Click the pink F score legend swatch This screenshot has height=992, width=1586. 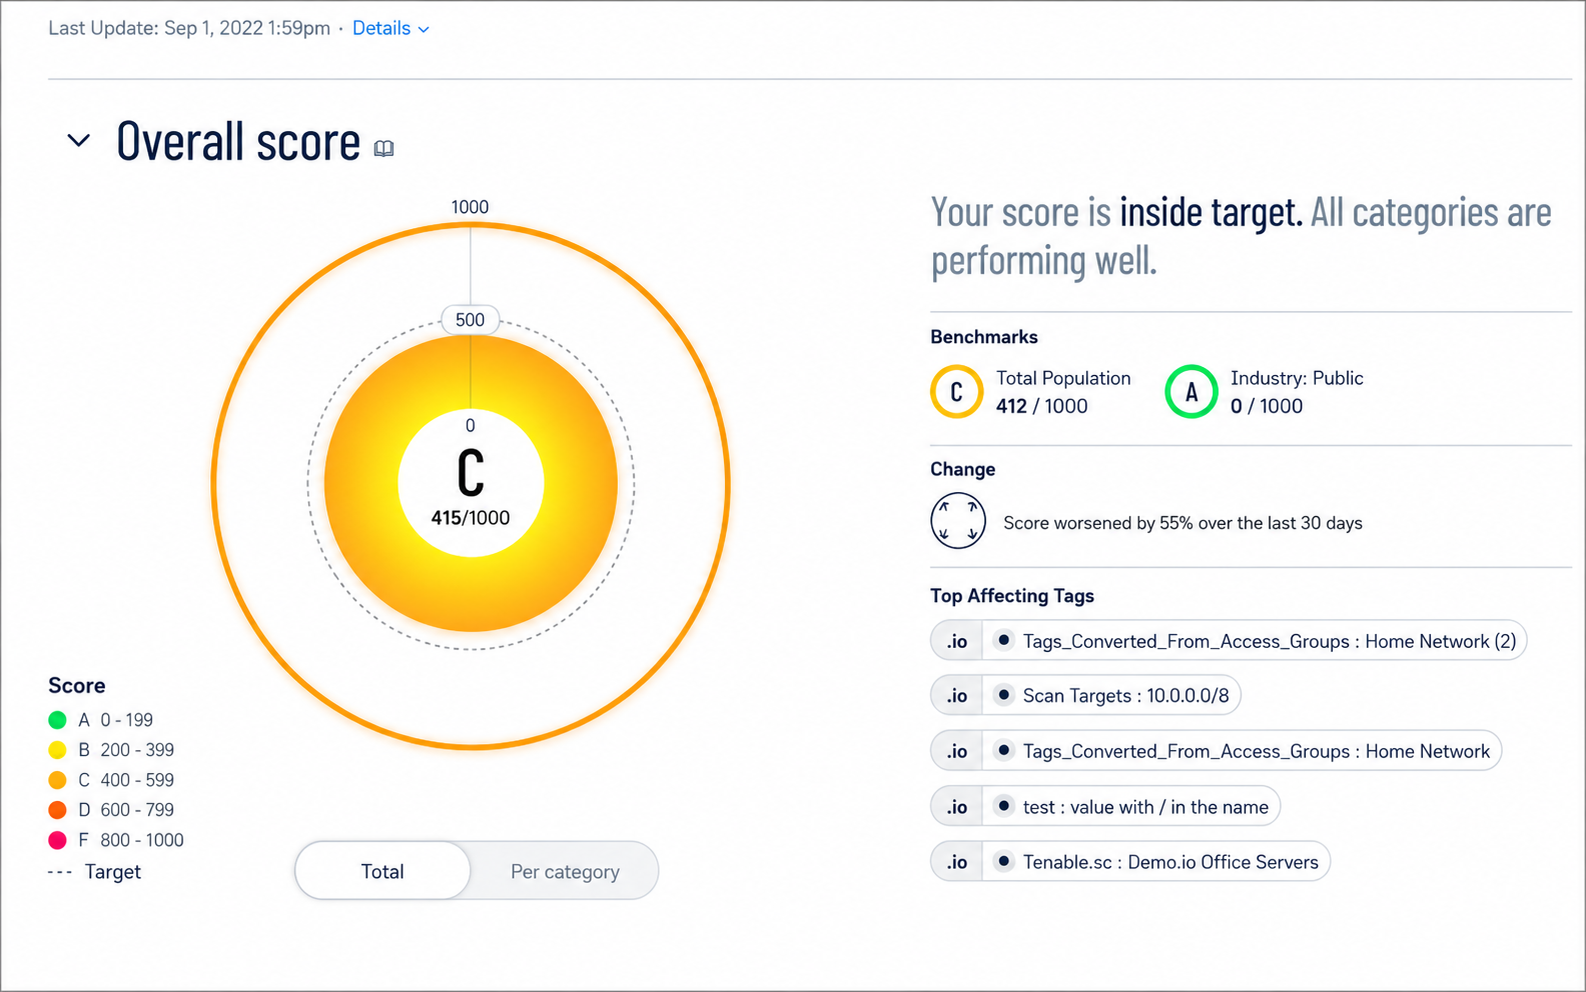click(57, 840)
